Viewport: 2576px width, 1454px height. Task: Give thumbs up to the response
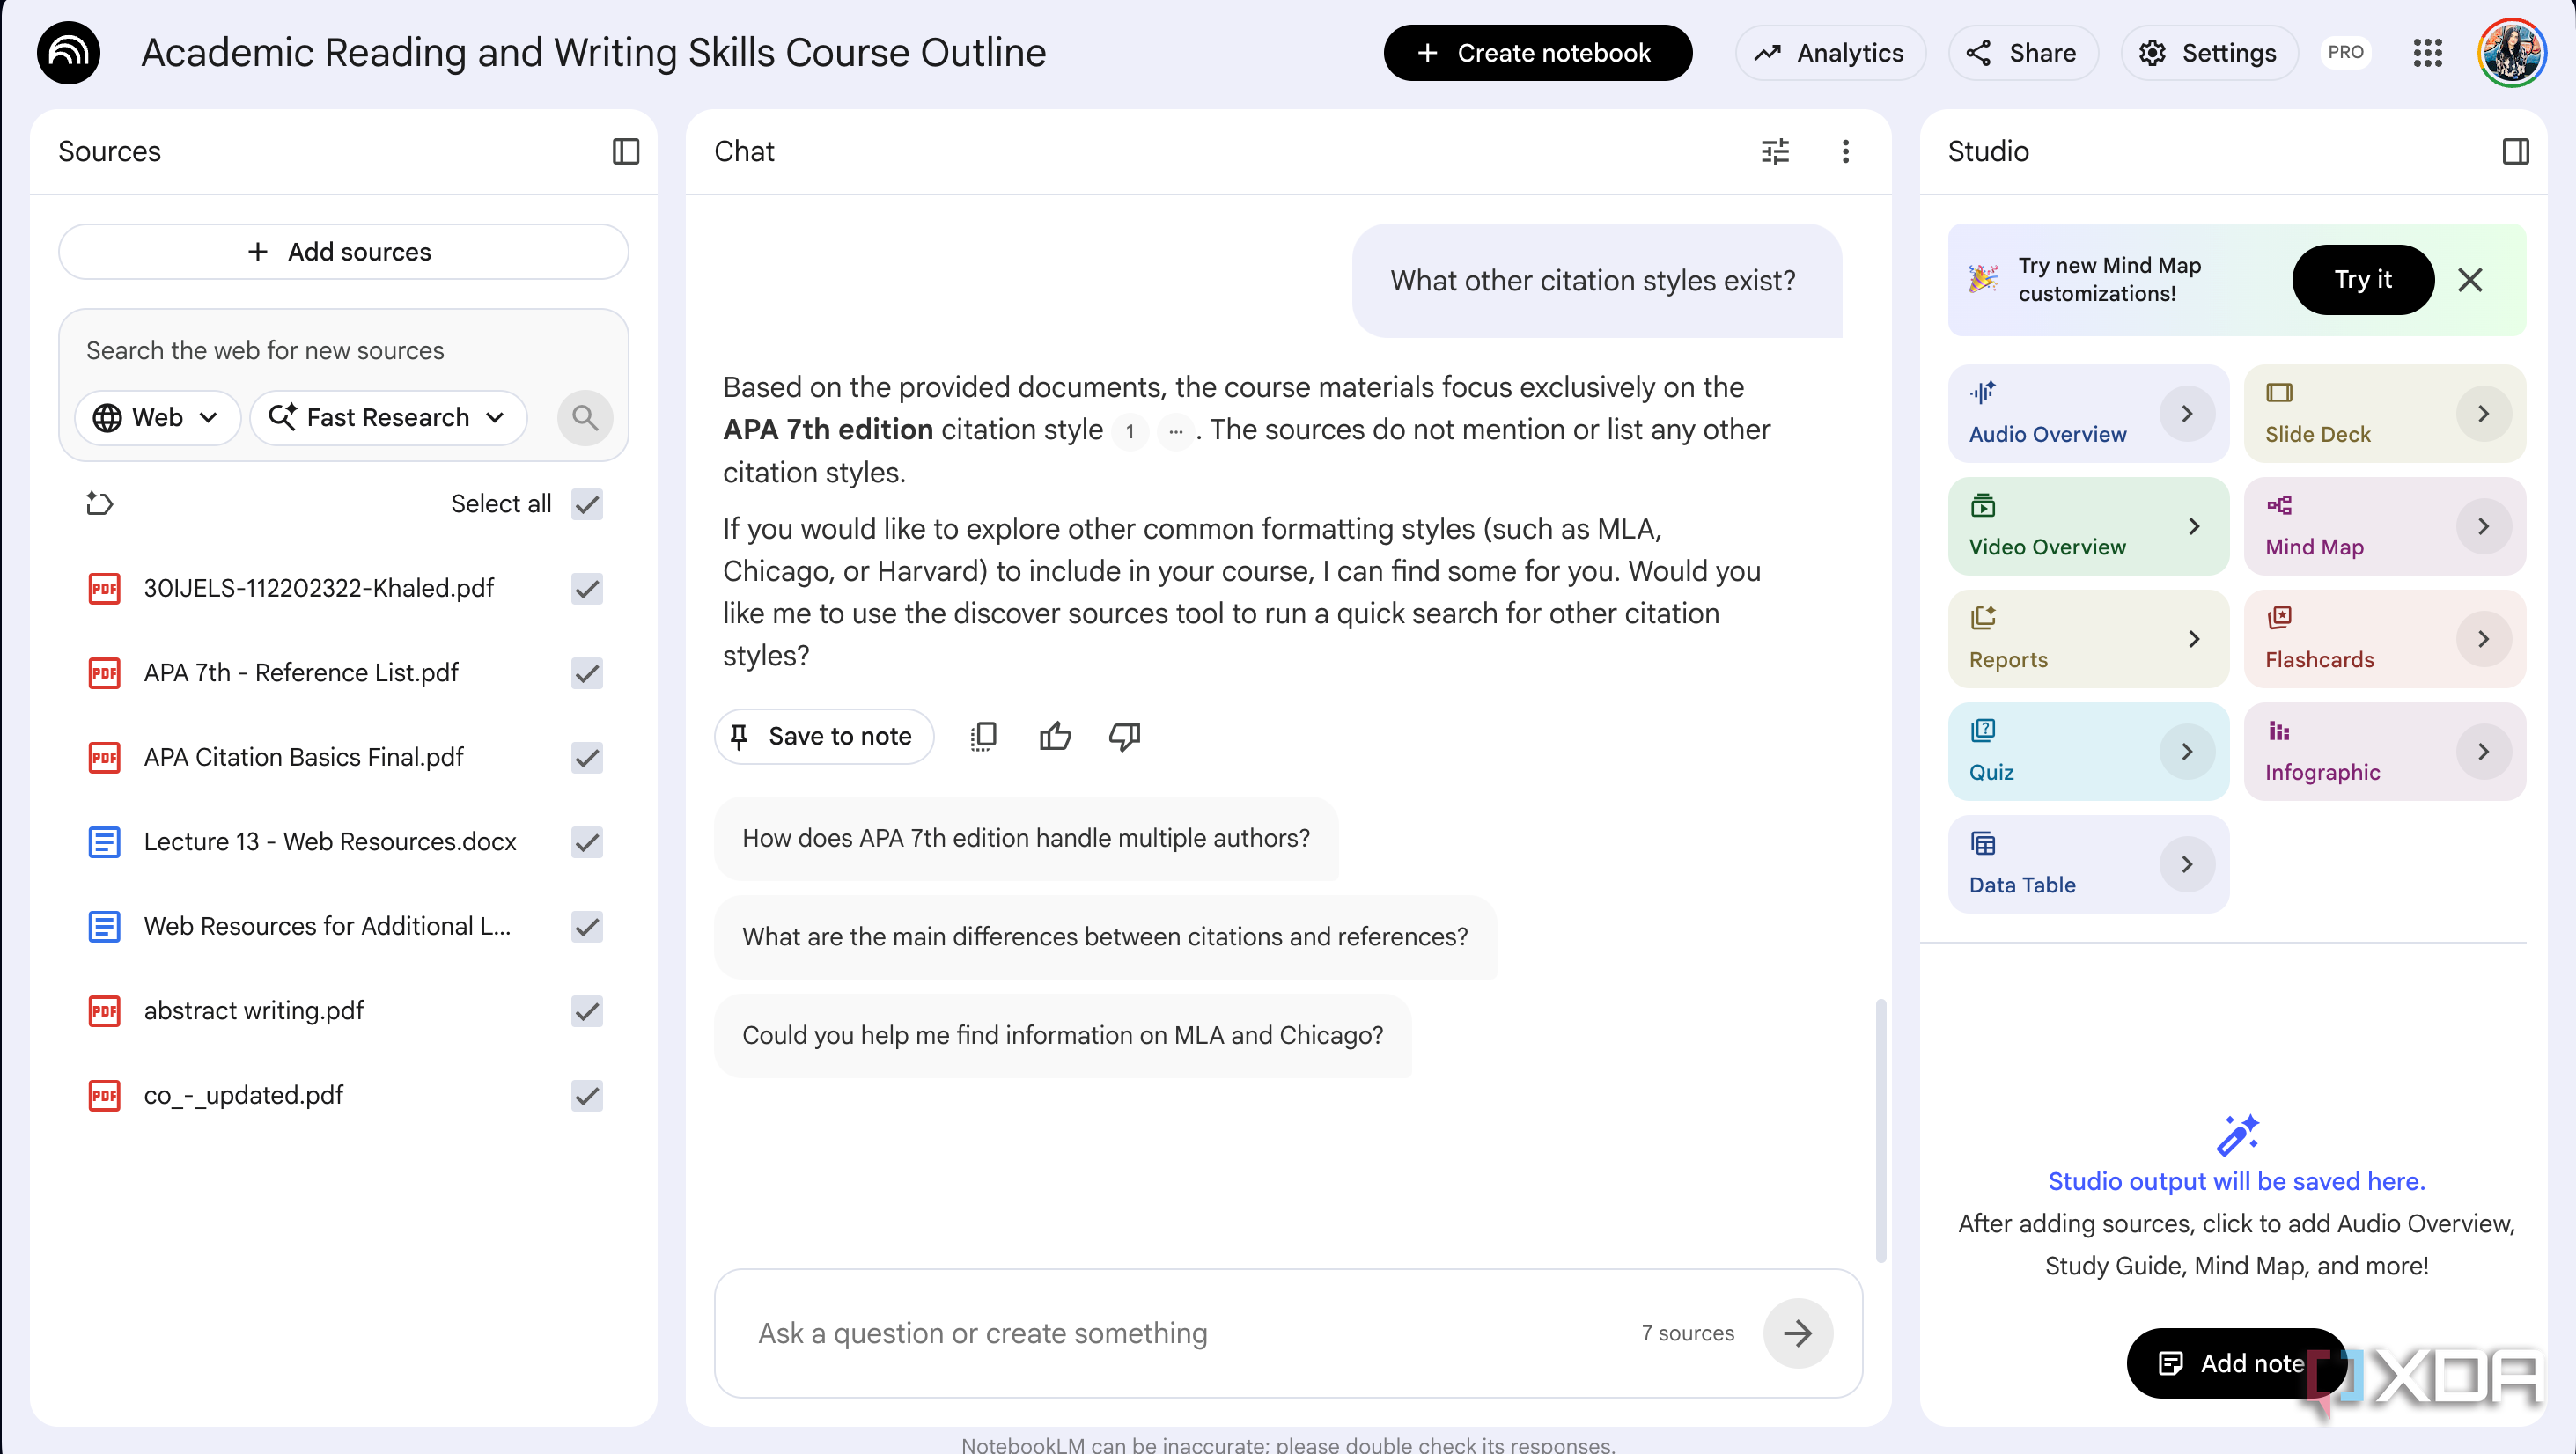pos(1055,736)
